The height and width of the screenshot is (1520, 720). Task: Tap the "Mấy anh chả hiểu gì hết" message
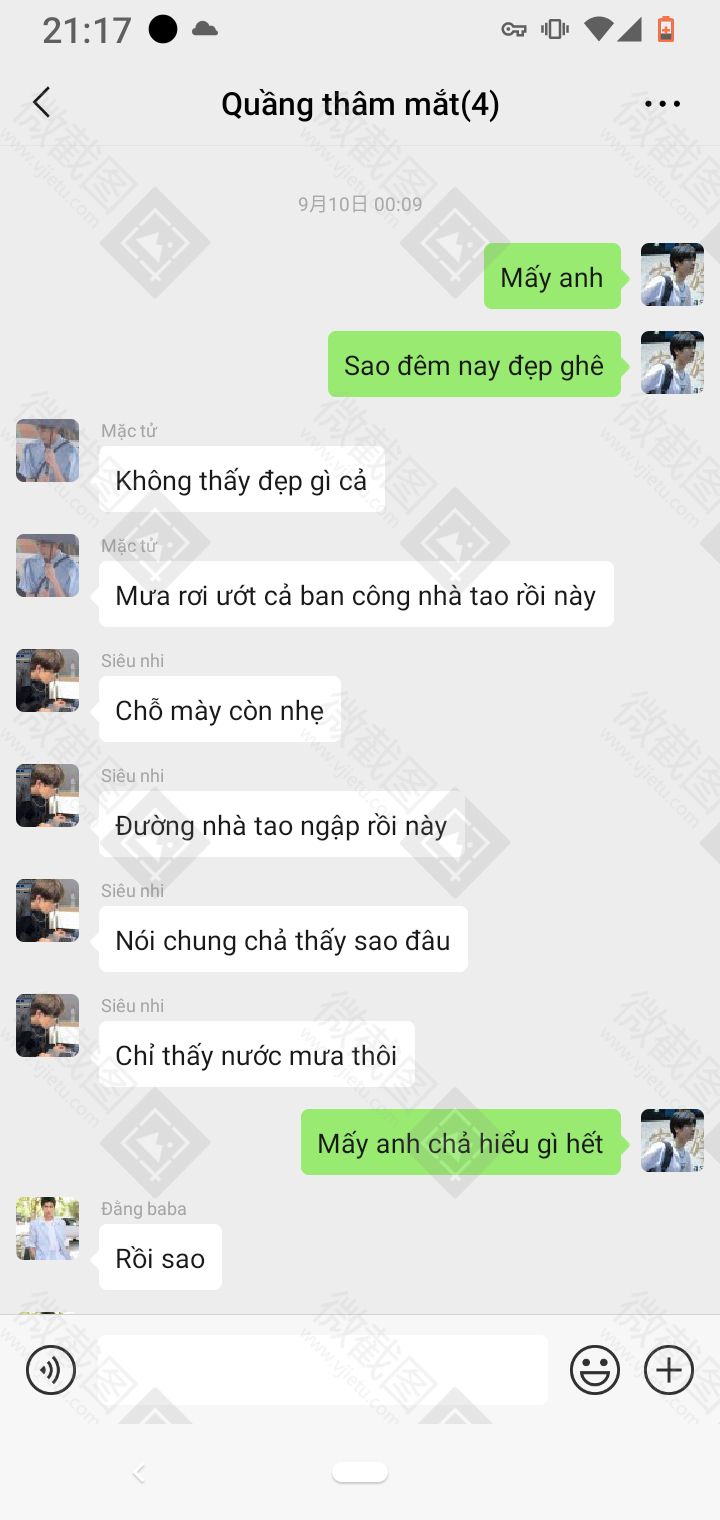click(x=461, y=1143)
